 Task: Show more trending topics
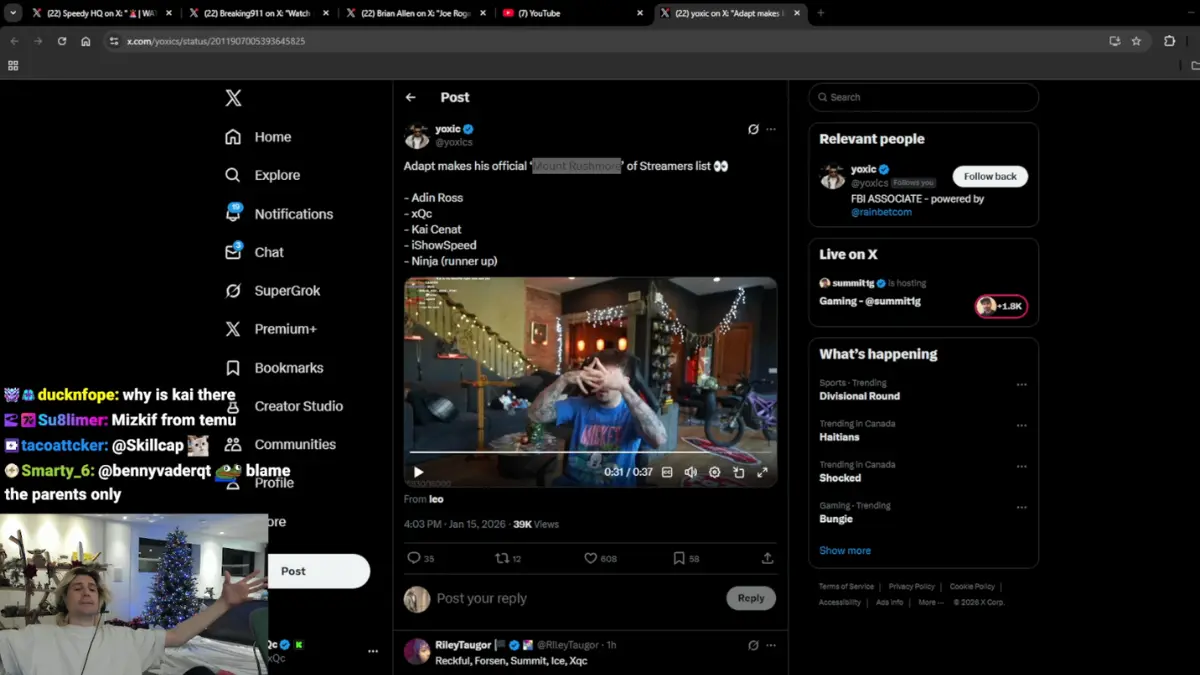(845, 550)
